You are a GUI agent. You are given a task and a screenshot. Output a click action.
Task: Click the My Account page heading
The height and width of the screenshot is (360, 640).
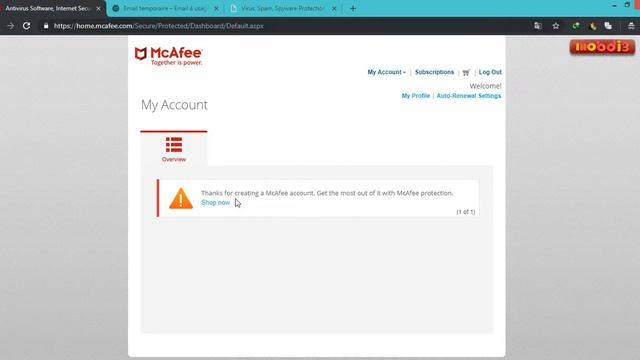click(x=174, y=105)
